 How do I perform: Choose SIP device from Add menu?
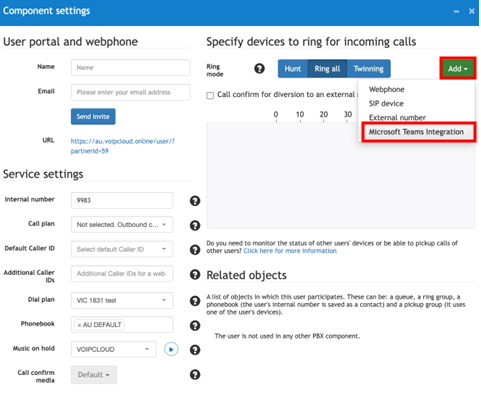(x=386, y=104)
